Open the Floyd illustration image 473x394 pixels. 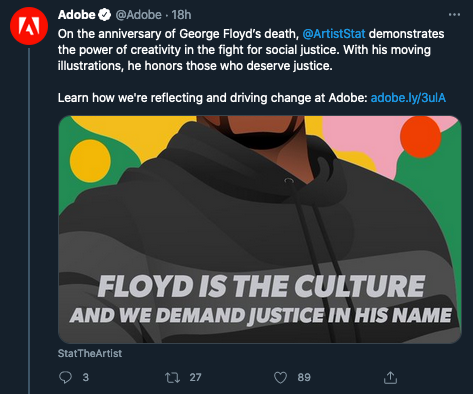[260, 229]
